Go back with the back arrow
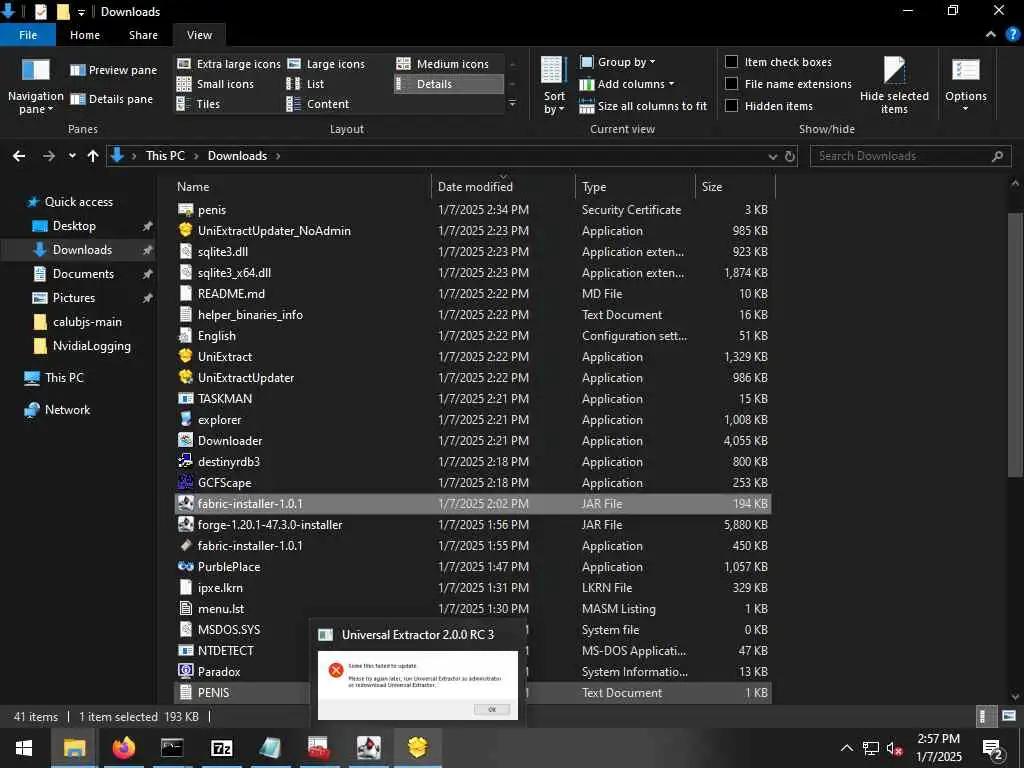The height and width of the screenshot is (768, 1024). coord(19,156)
